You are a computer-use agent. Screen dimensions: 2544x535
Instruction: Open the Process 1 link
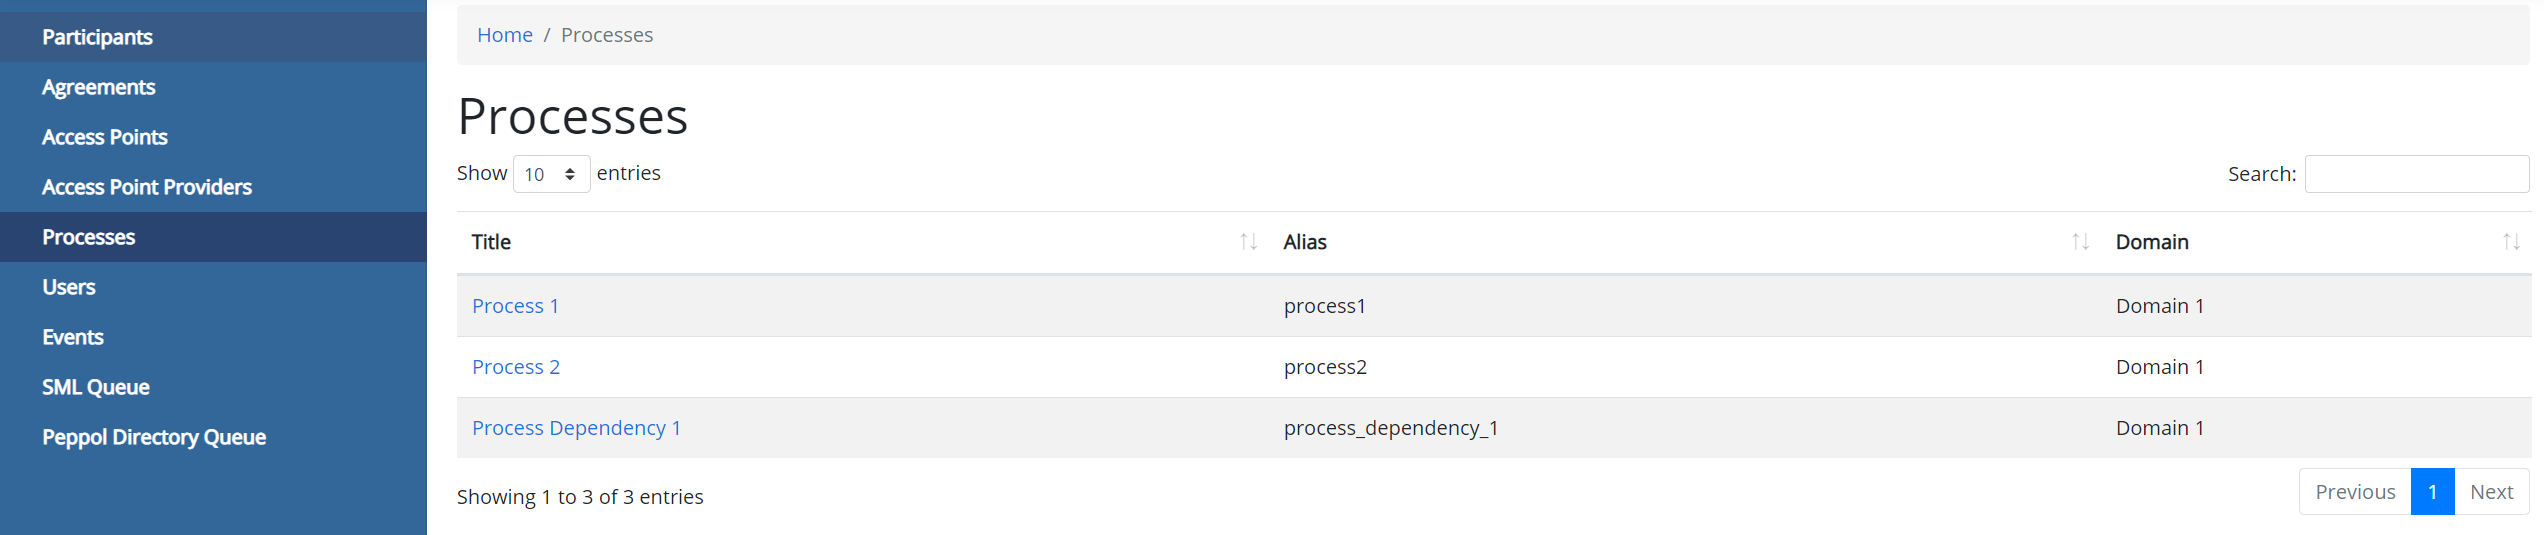[x=515, y=306]
